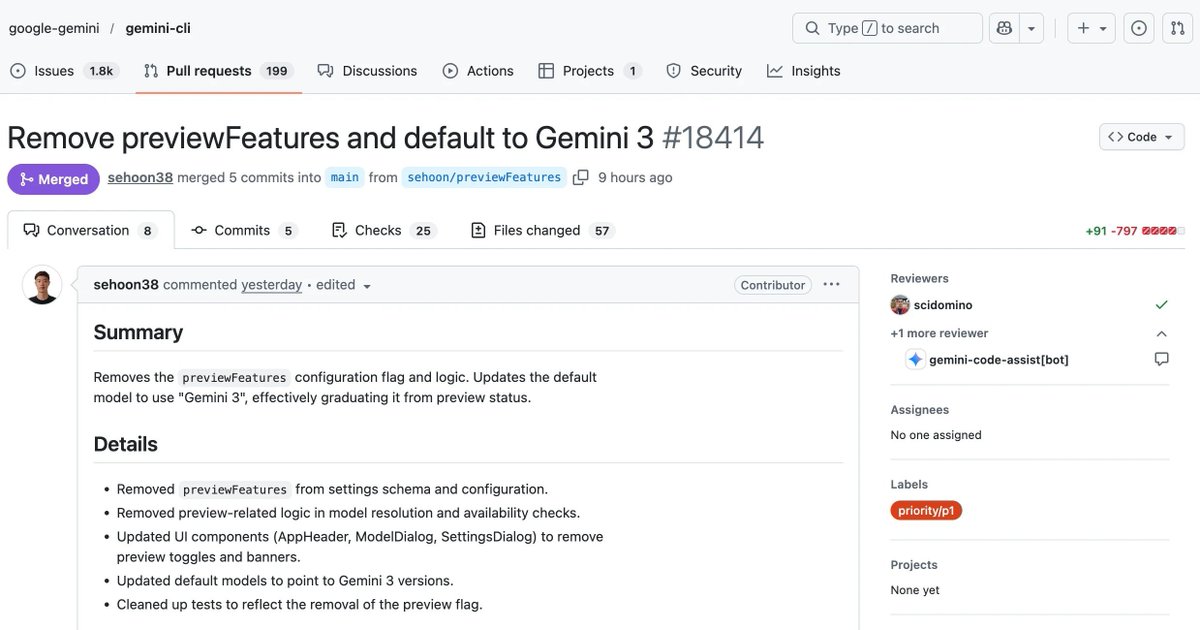
Task: Open the main branch link
Action: [x=344, y=177]
